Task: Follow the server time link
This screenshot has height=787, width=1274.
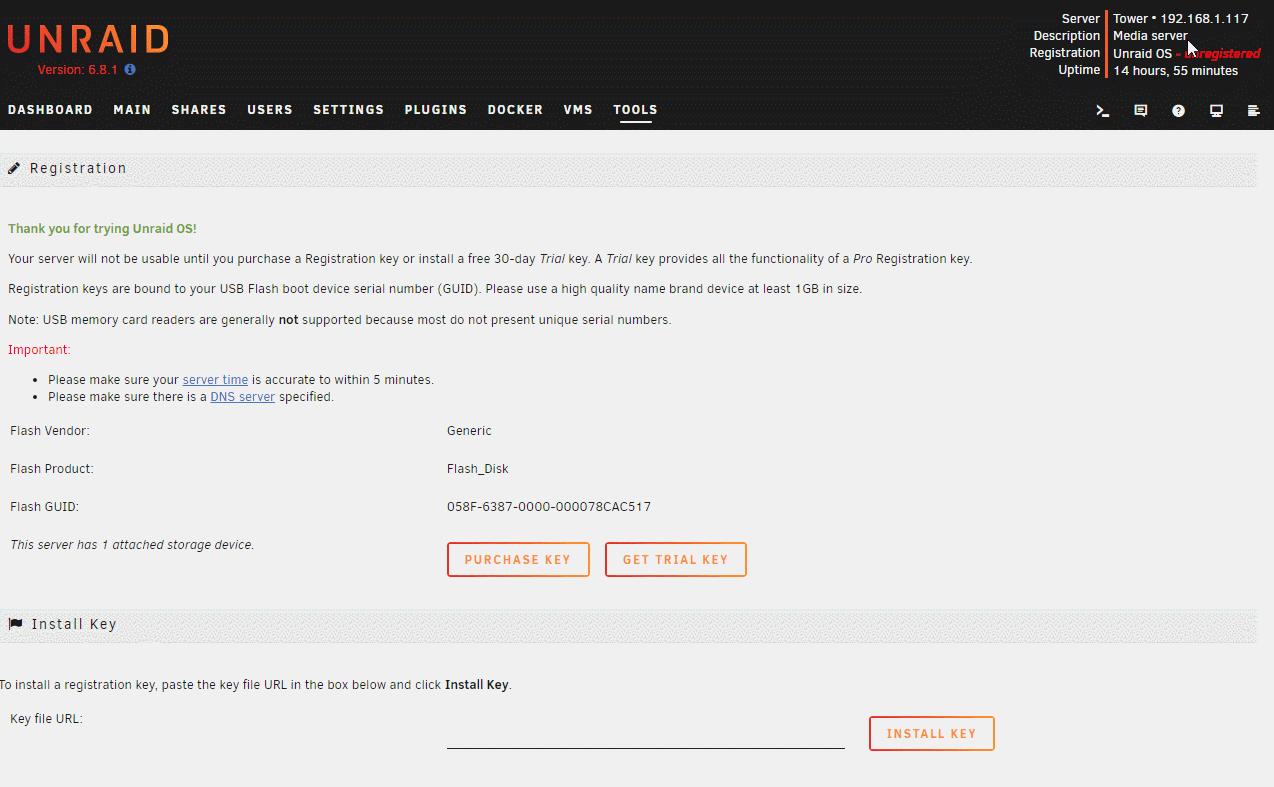Action: [x=215, y=380]
